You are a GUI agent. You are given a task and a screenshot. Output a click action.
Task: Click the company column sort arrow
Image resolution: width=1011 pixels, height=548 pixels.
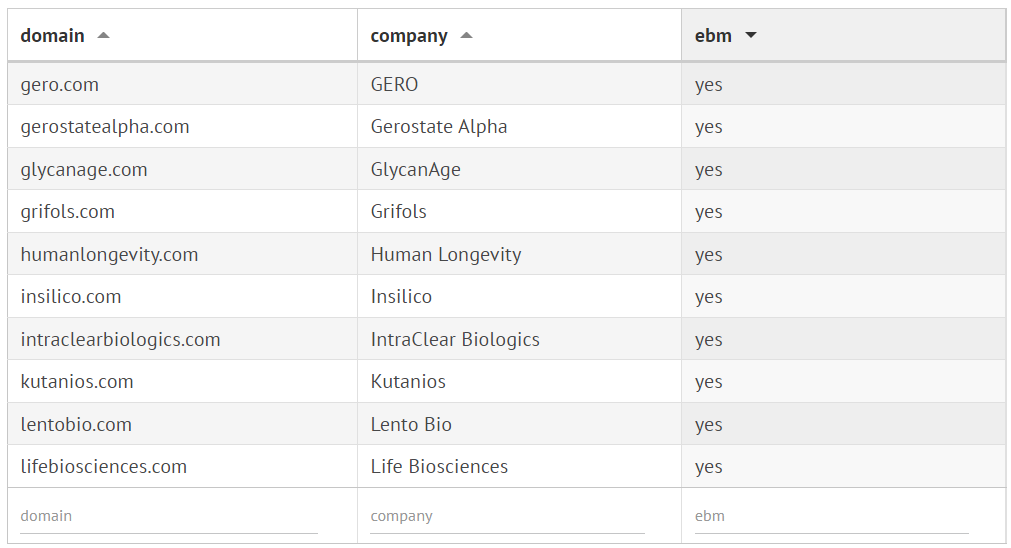(466, 36)
